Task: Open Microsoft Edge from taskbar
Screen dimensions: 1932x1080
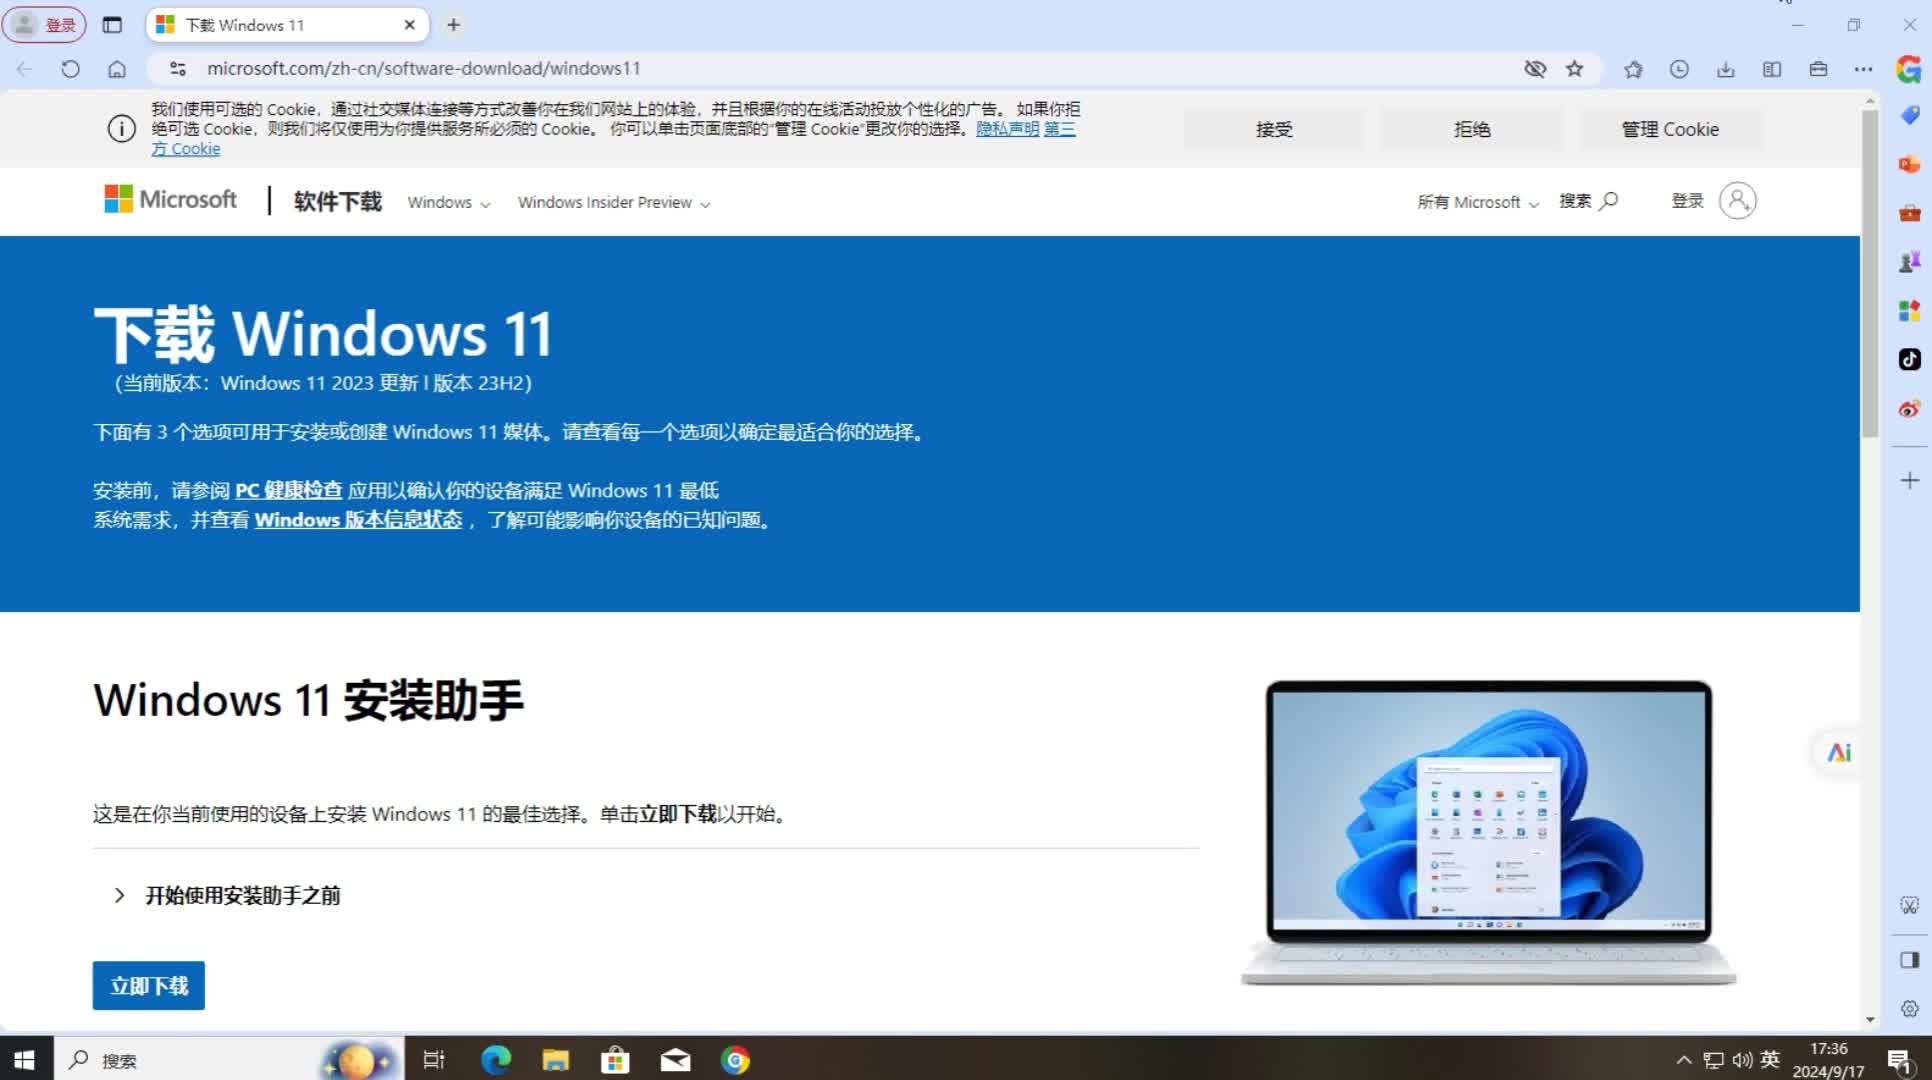Action: pyautogui.click(x=496, y=1059)
